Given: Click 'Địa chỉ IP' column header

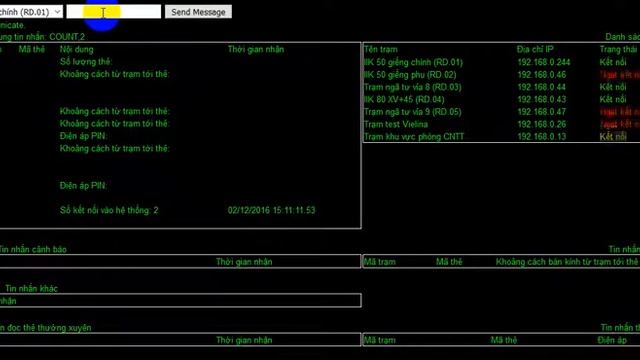Looking at the screenshot, I should point(535,49).
